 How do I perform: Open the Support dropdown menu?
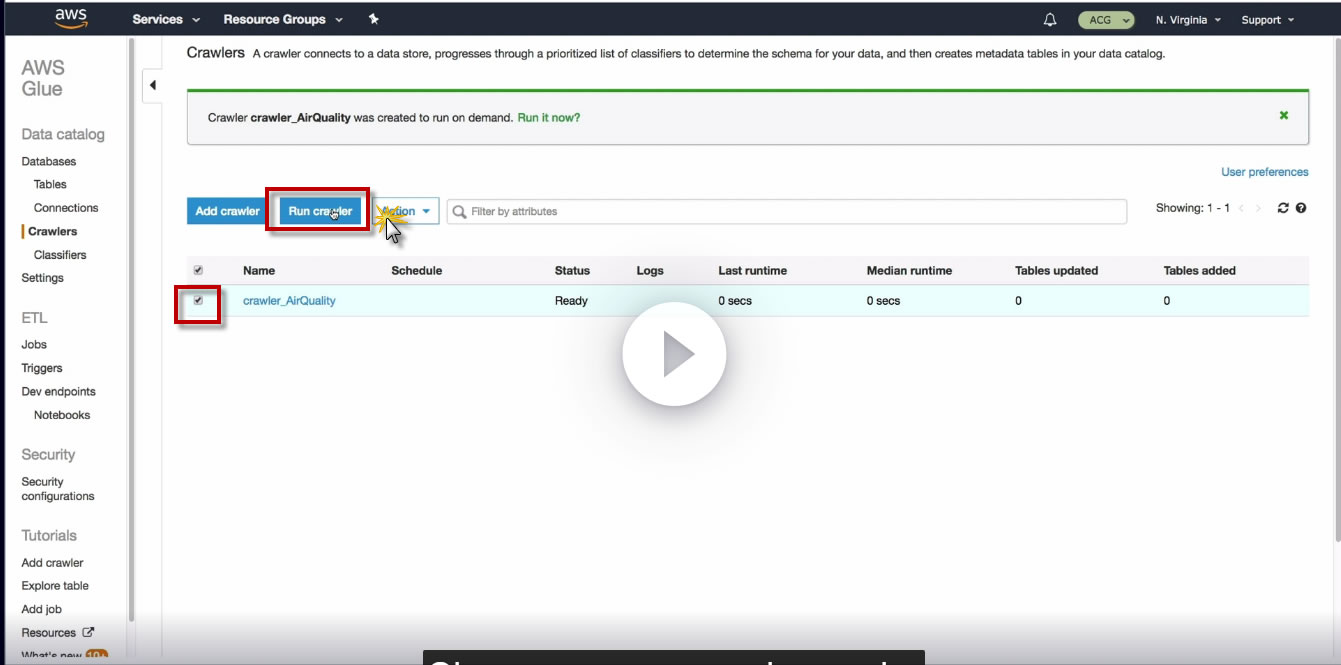coord(1268,20)
